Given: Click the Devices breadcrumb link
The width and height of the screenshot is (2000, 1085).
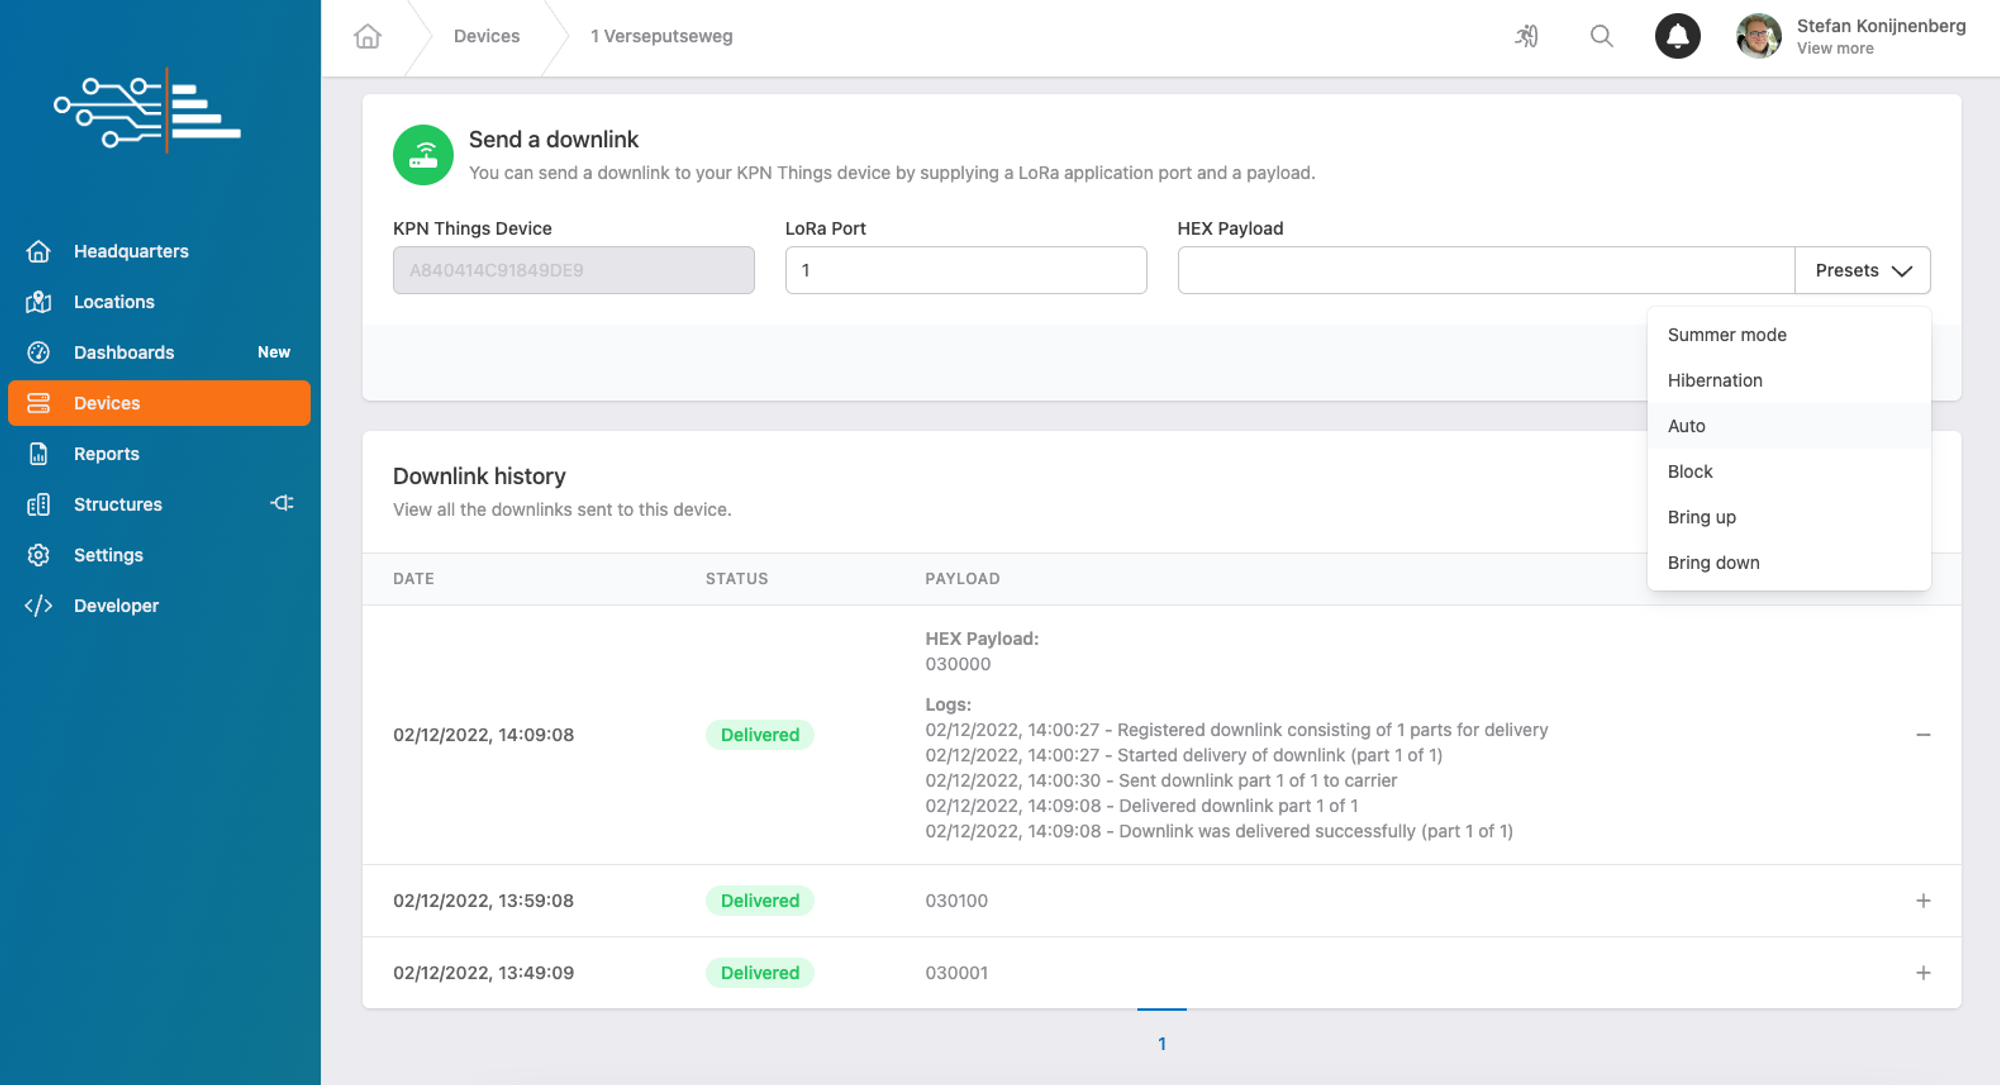Looking at the screenshot, I should point(486,36).
